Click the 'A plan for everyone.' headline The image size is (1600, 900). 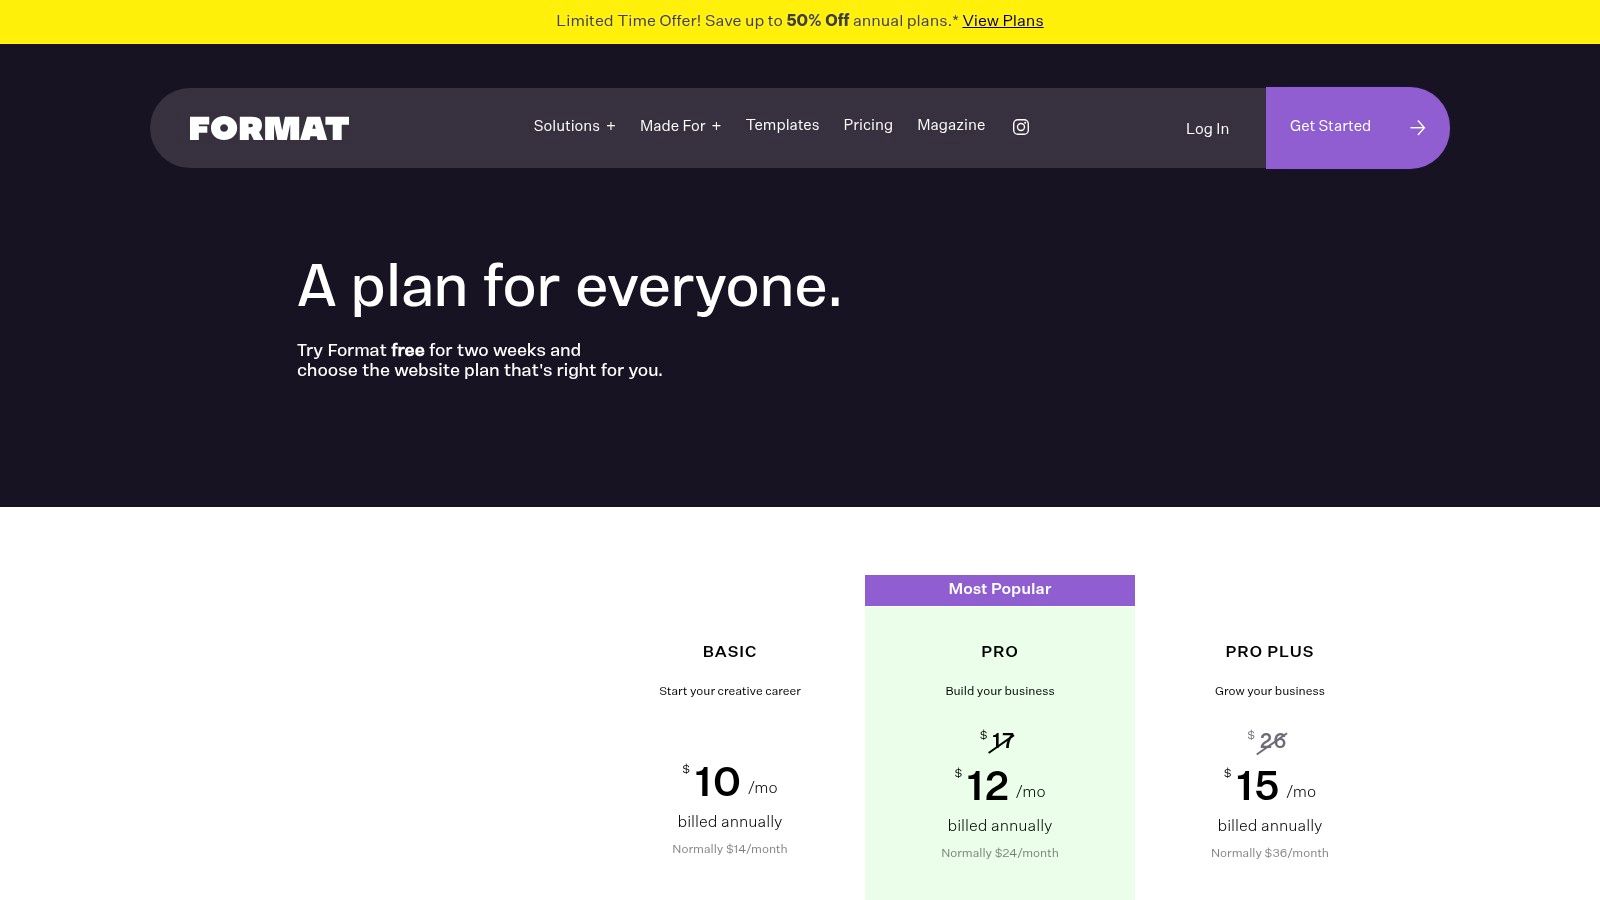coord(570,287)
